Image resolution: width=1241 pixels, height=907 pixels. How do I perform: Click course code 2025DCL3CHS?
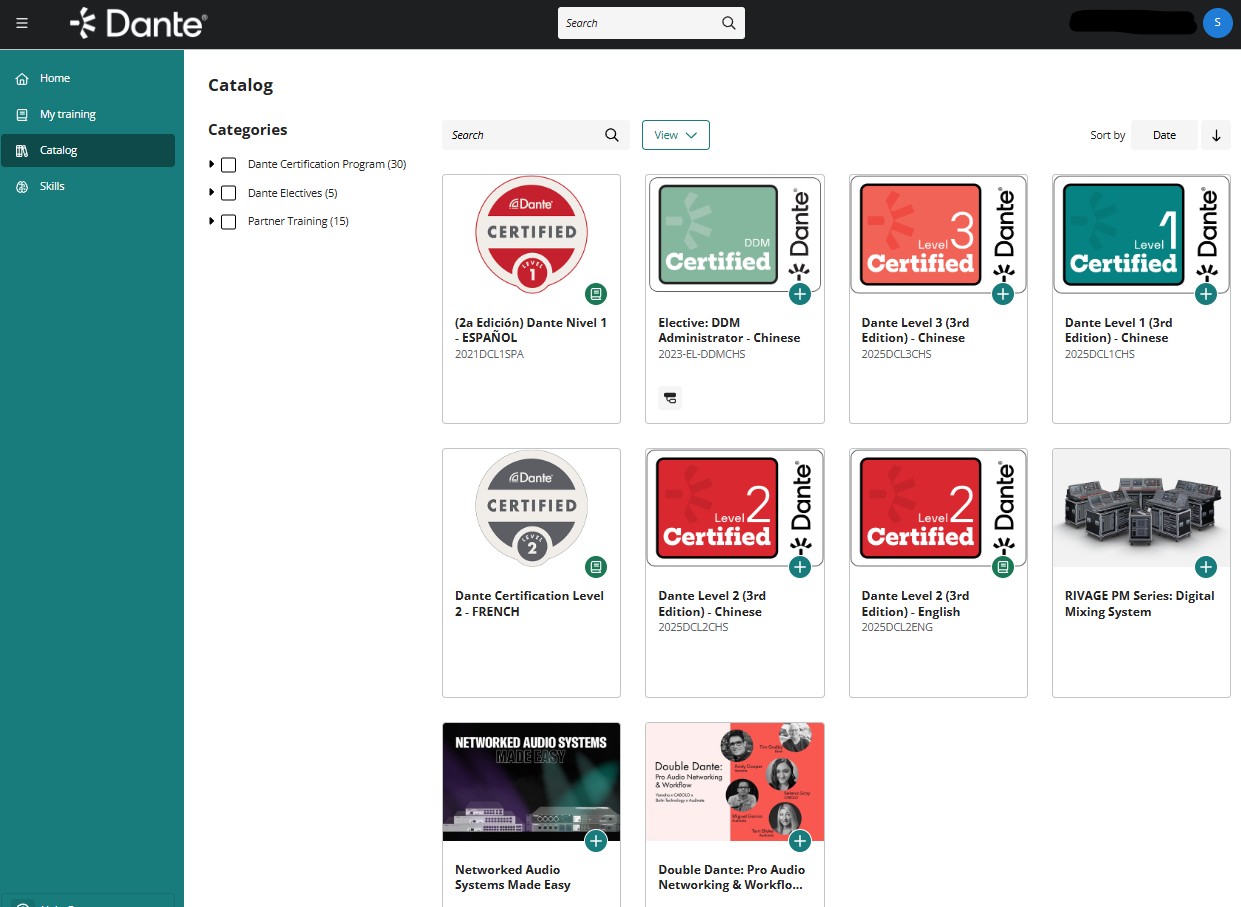click(x=897, y=354)
